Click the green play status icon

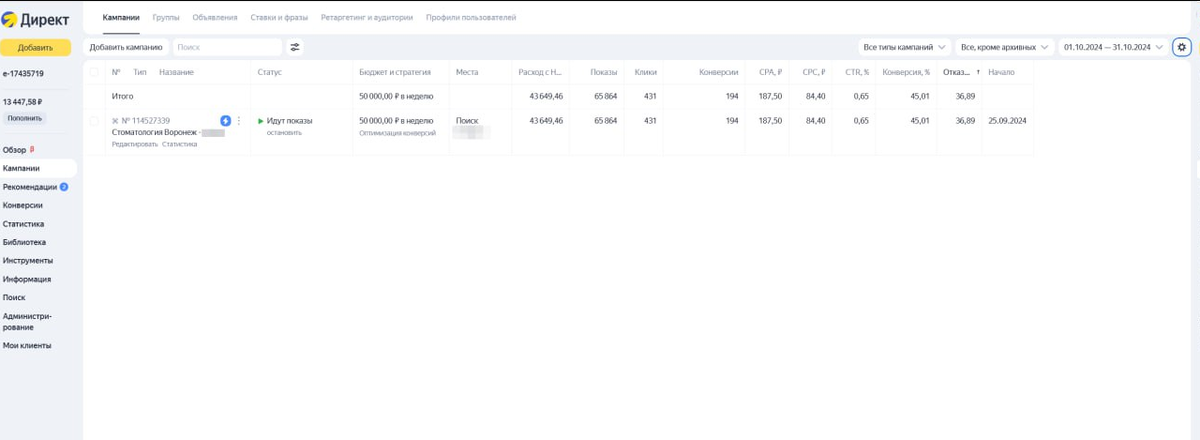tap(261, 121)
